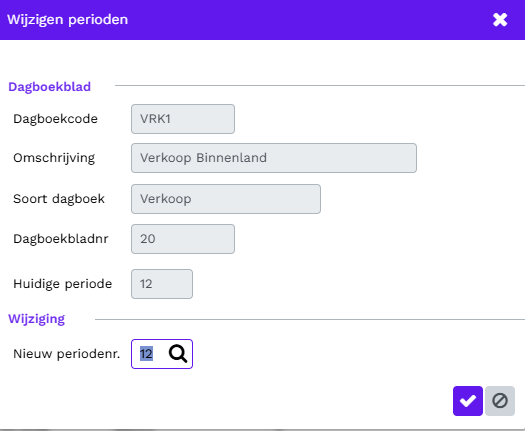Click the Wijziging section header
Viewport: 525px width, 431px height.
point(36,319)
